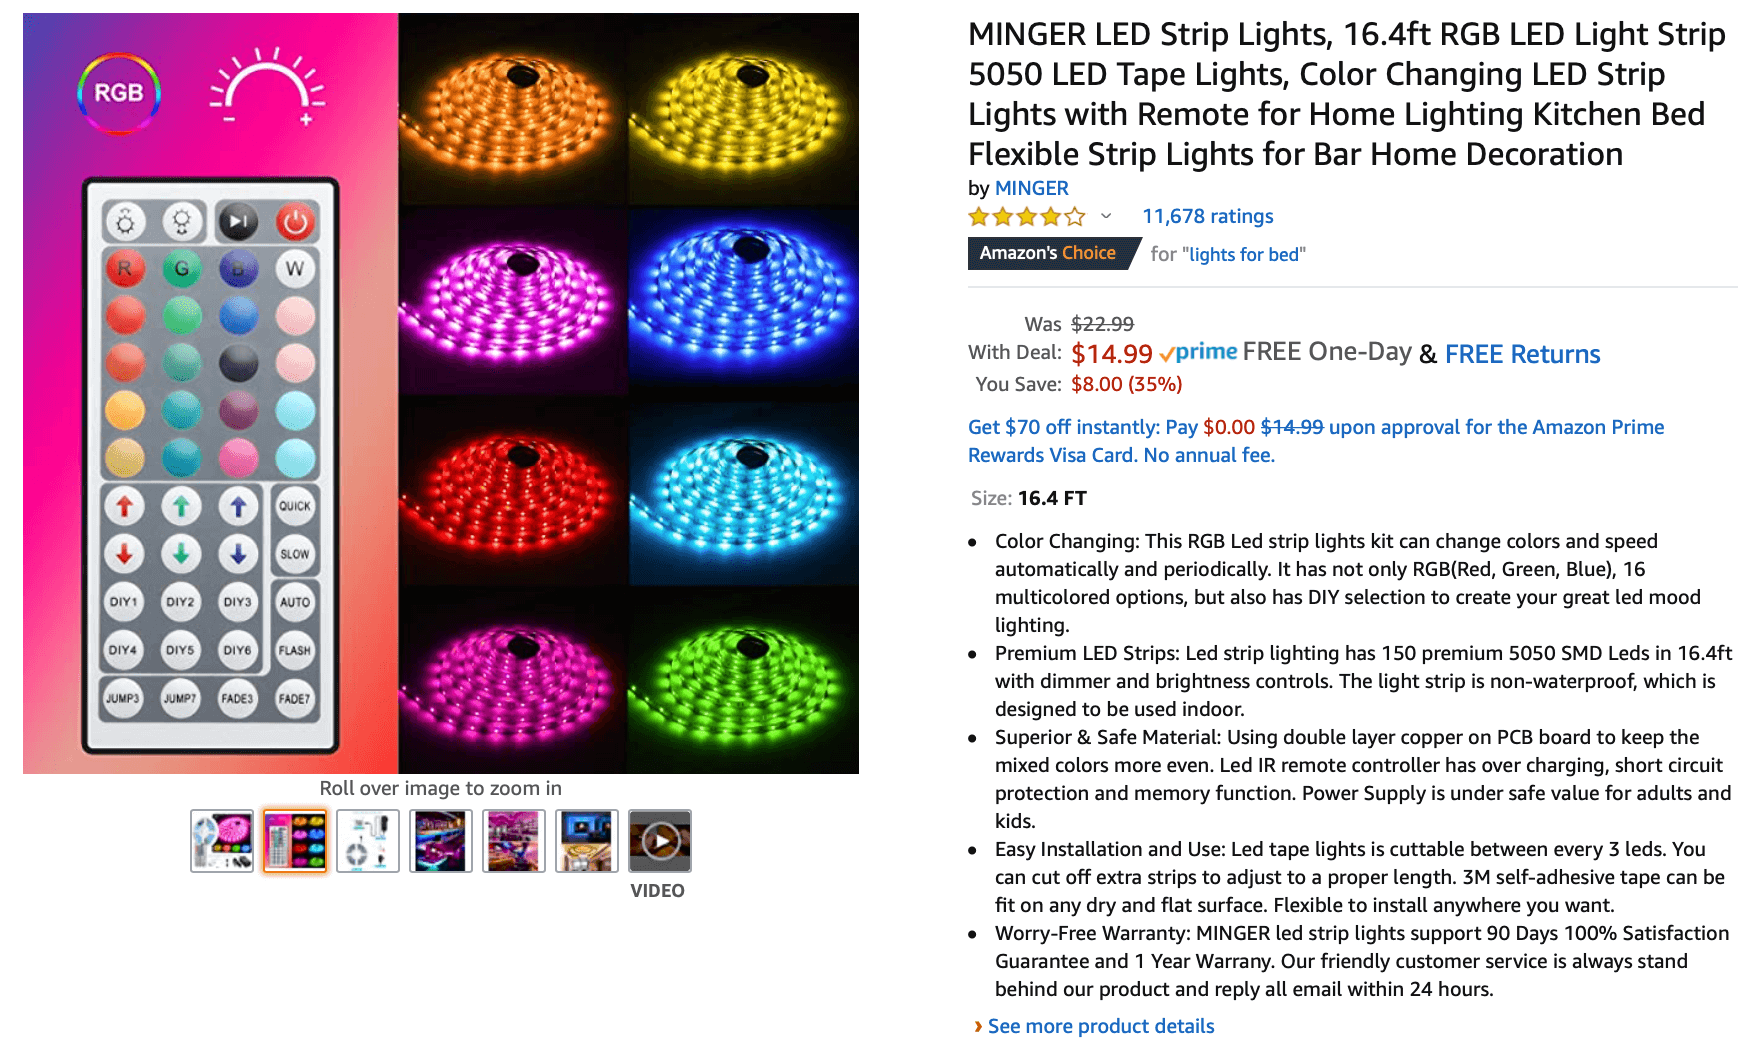Open the FREE Returns link
This screenshot has width=1764, height=1060.
point(1522,354)
